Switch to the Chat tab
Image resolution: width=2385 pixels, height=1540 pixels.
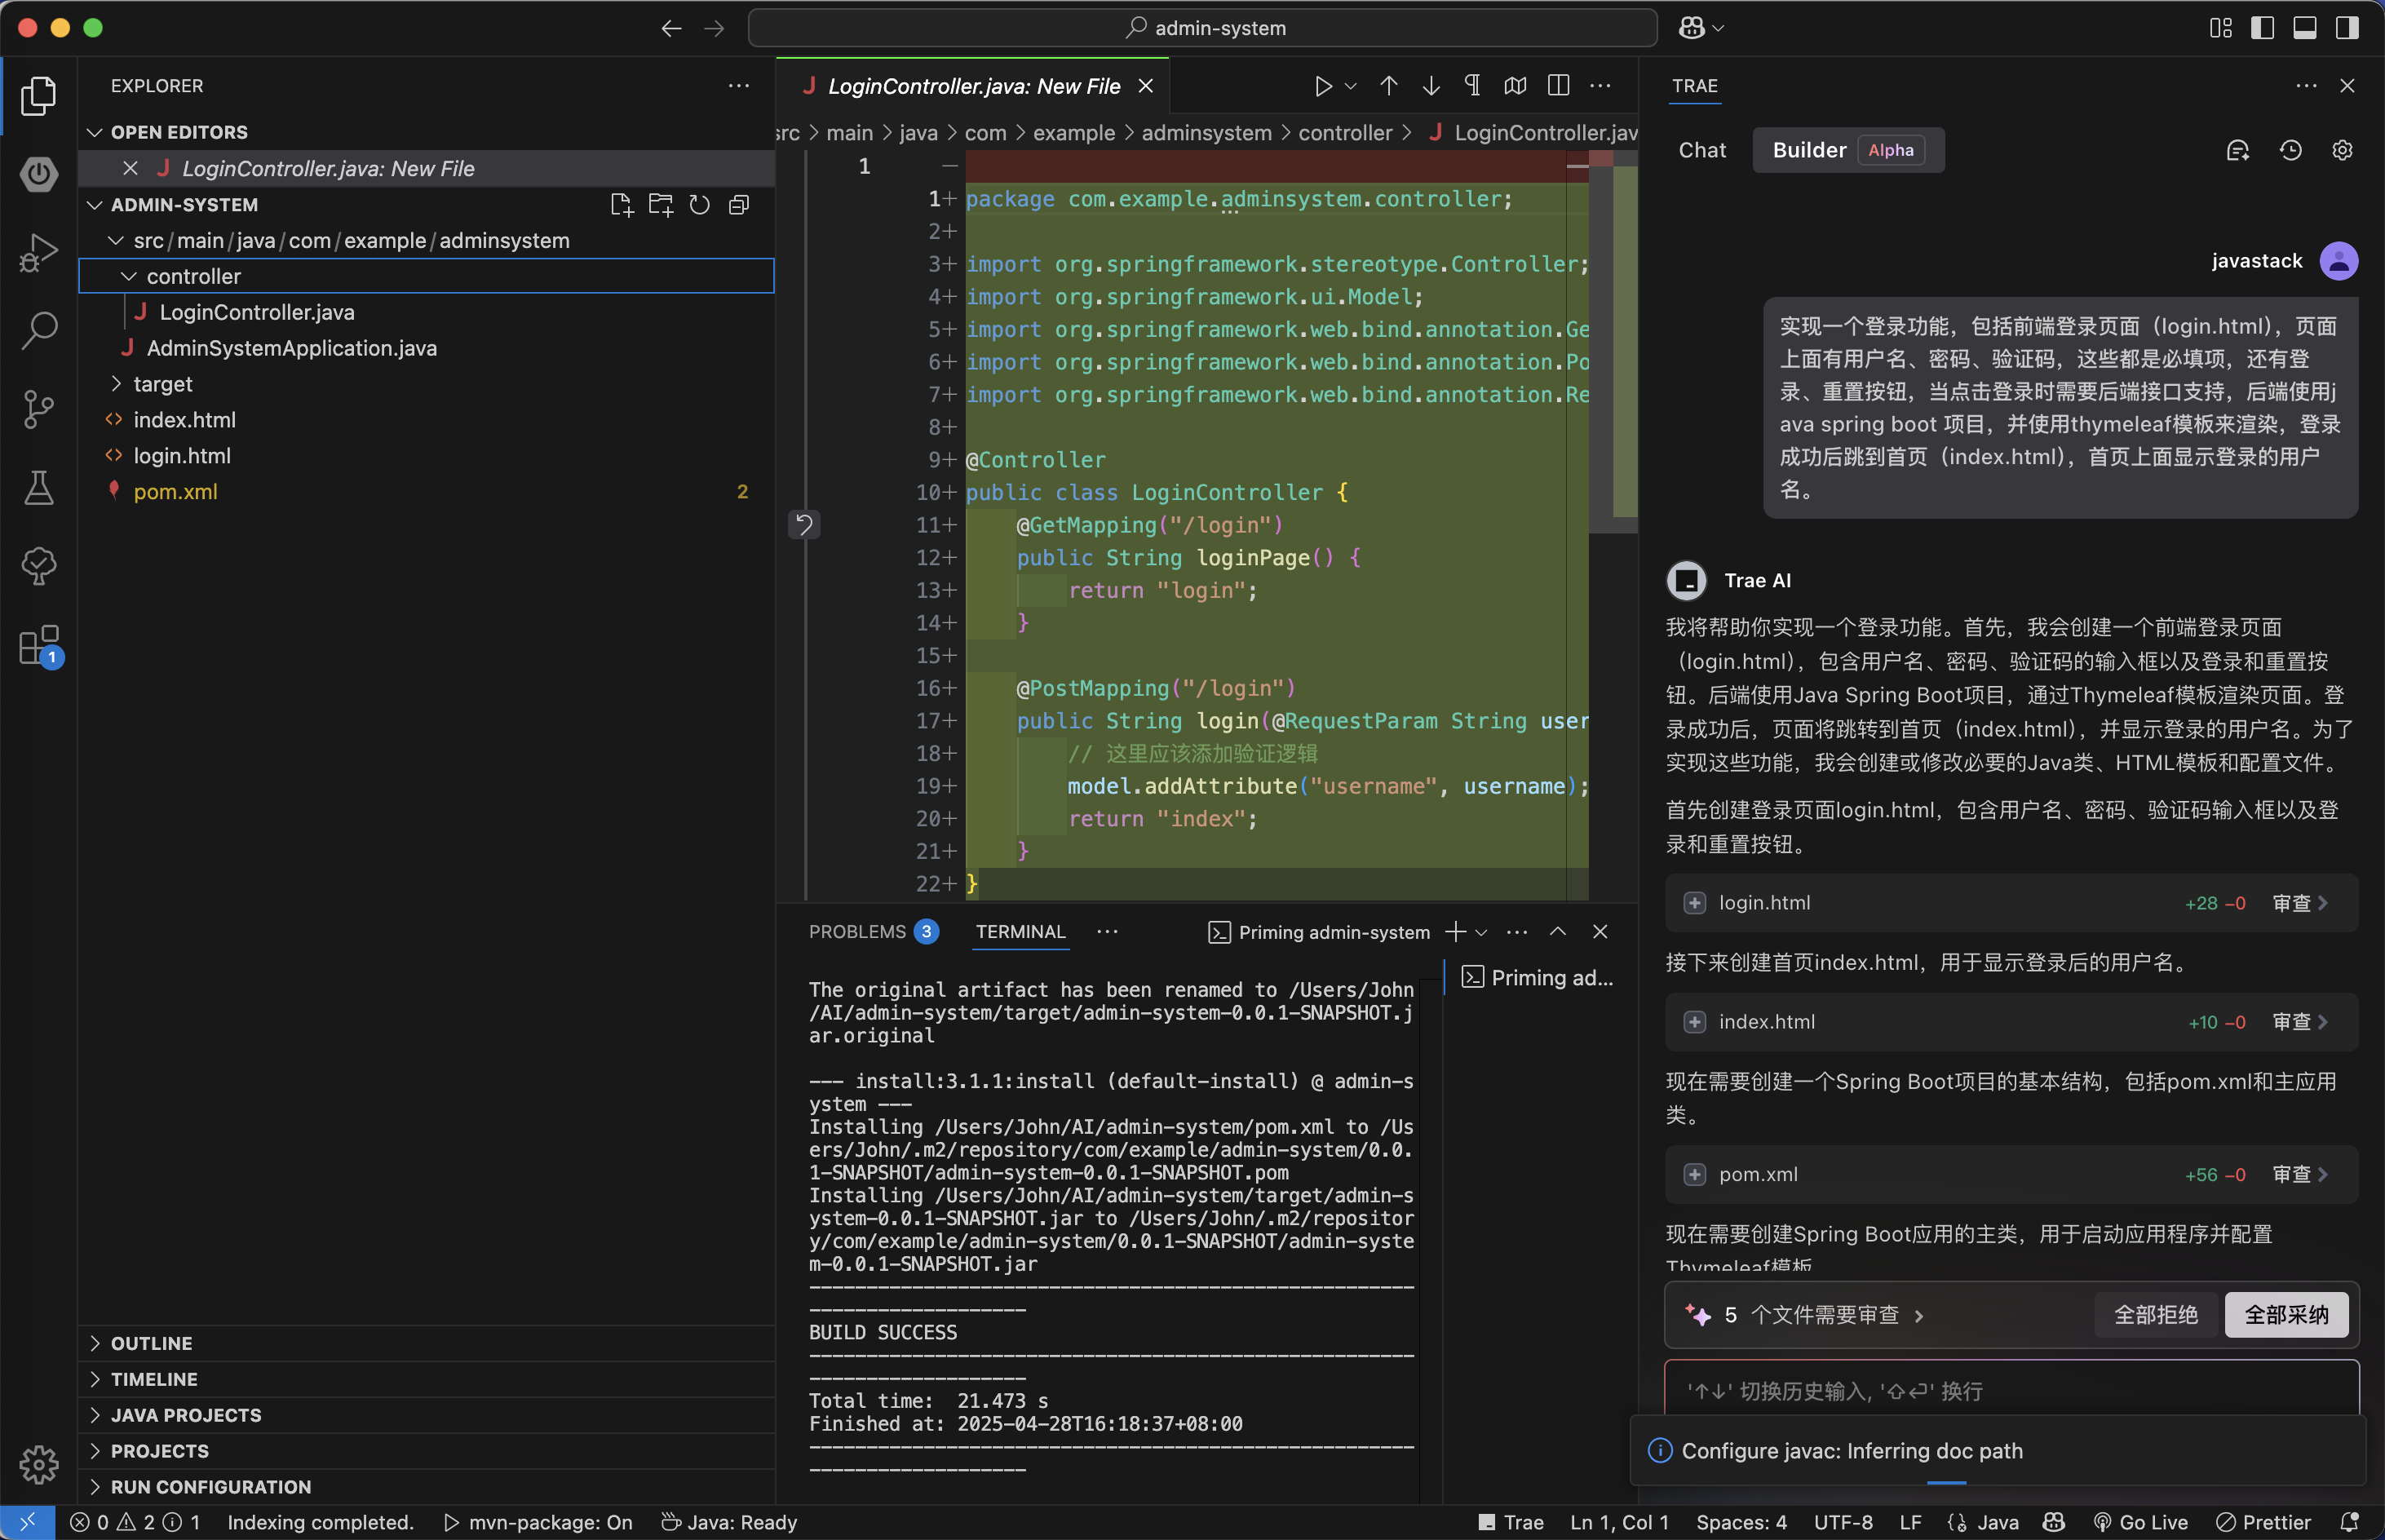coord(1702,150)
